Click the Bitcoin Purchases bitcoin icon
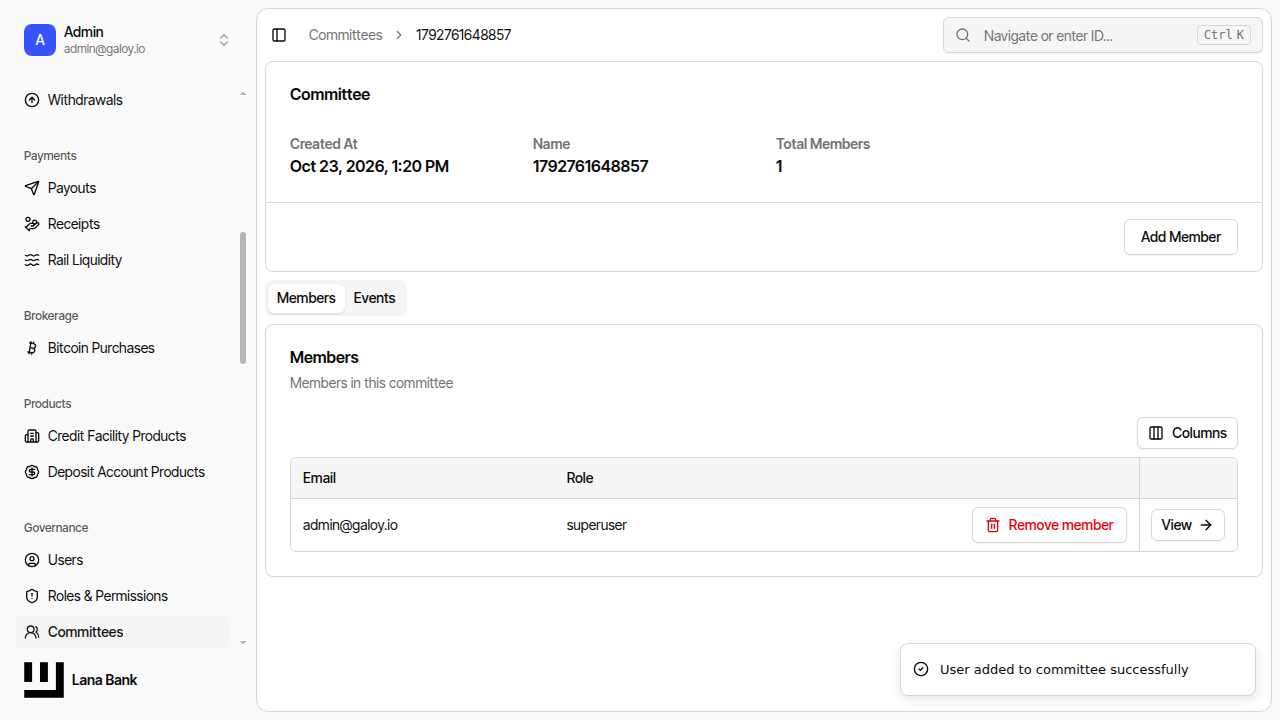Screen dimensions: 1280x720 tap(32, 348)
